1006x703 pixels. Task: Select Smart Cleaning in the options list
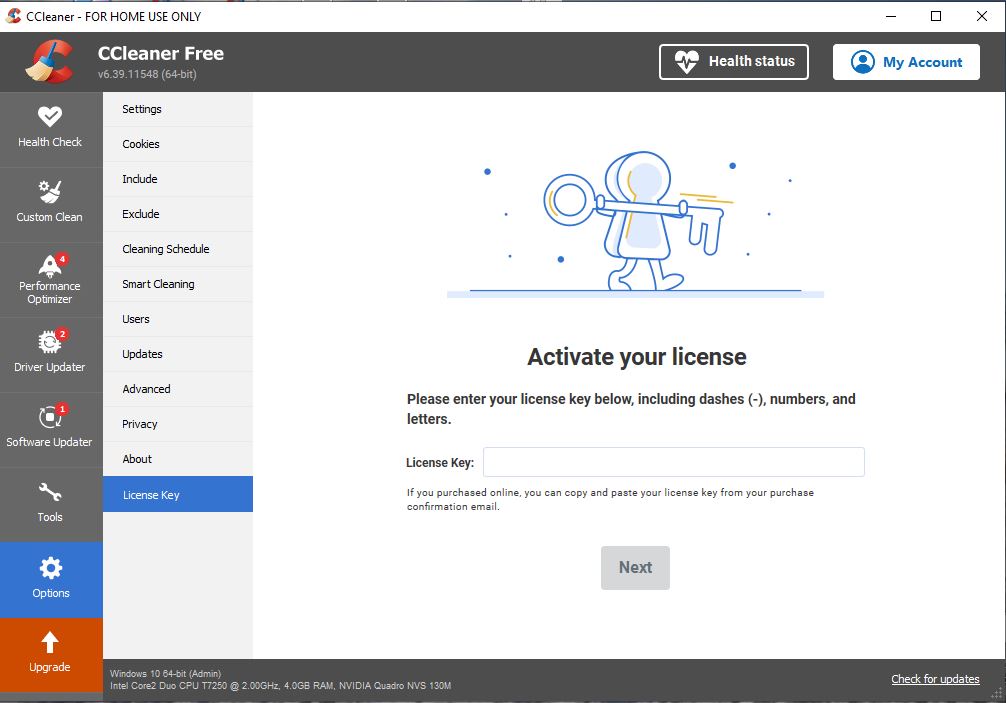click(158, 284)
